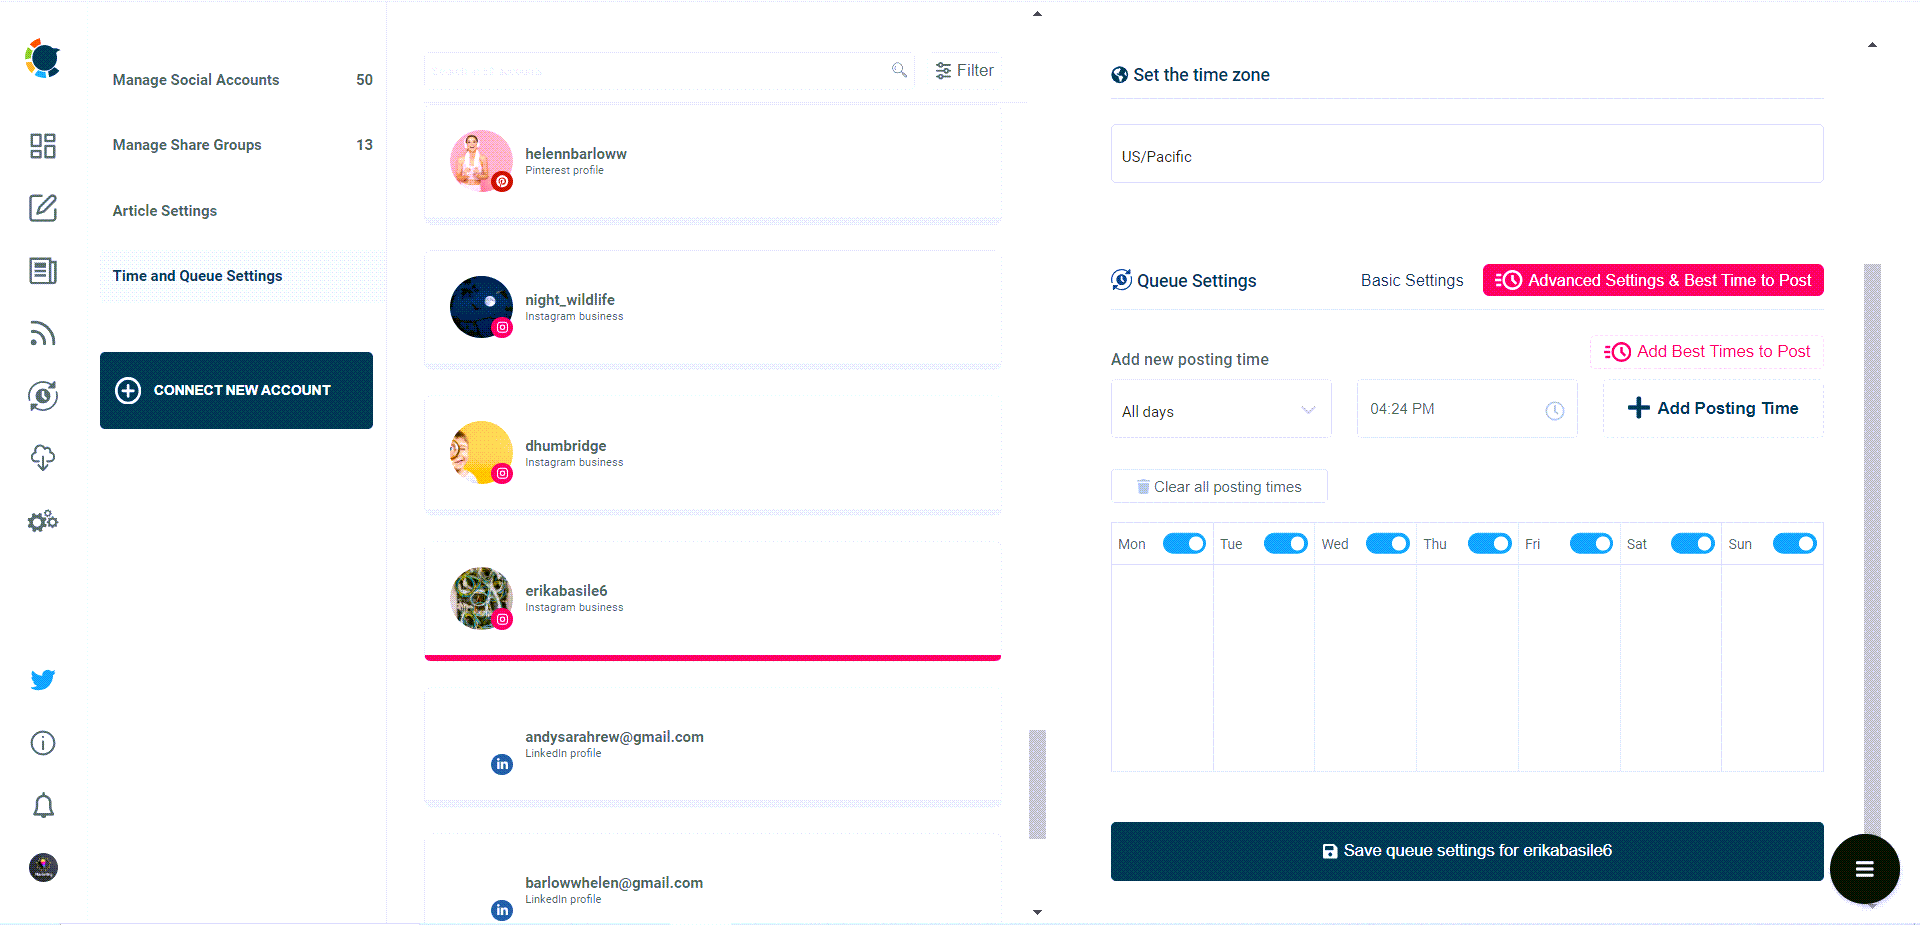Select andysarahrew@gmail.com LinkedIn profile
Viewport: 1920px width, 925px height.
[x=713, y=746]
